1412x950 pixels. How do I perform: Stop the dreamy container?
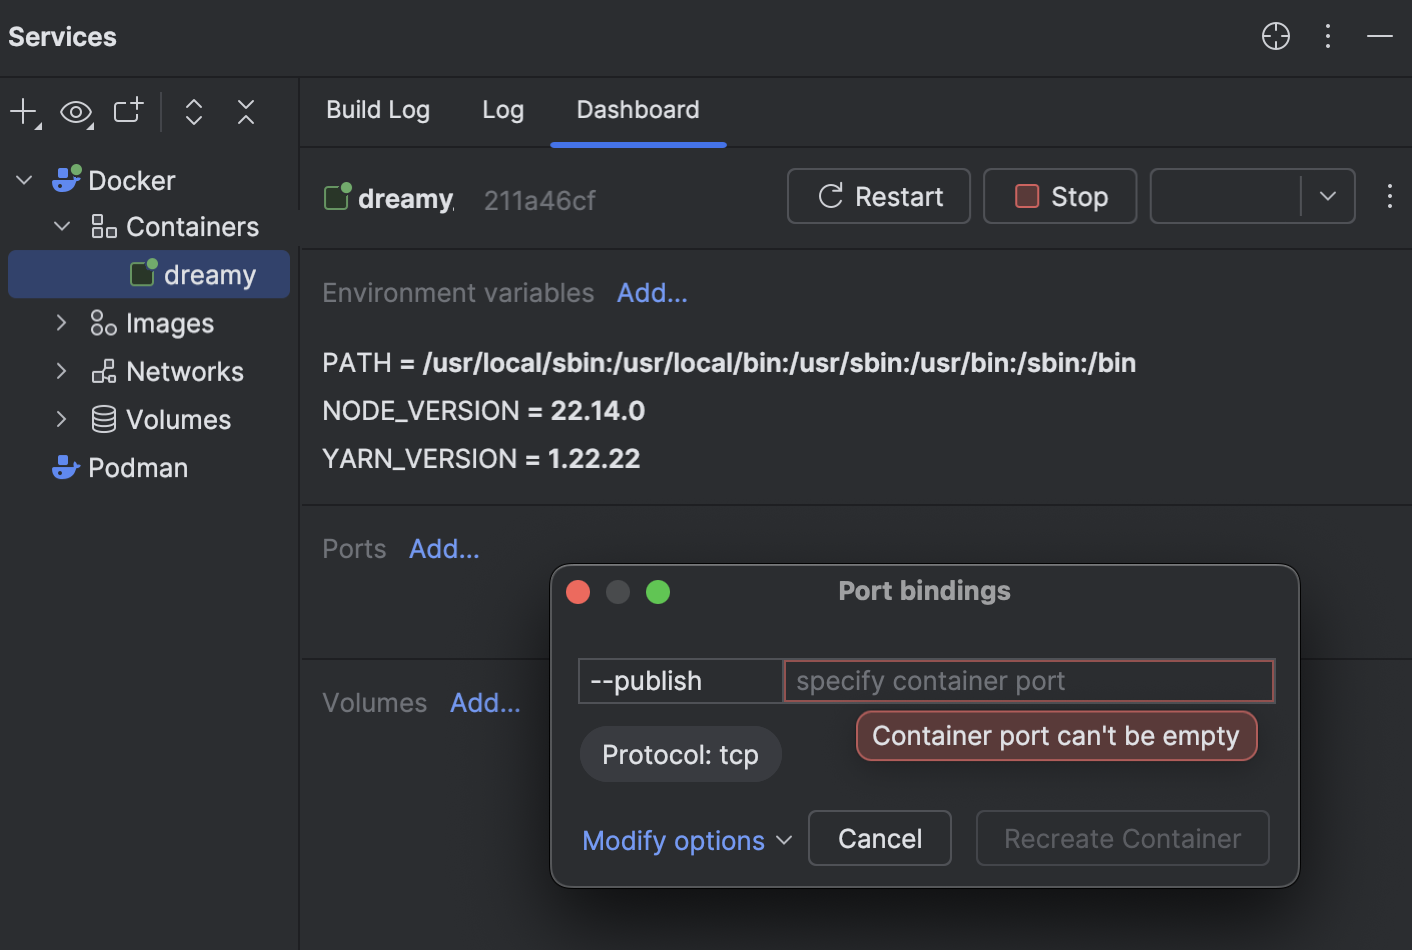(x=1059, y=196)
